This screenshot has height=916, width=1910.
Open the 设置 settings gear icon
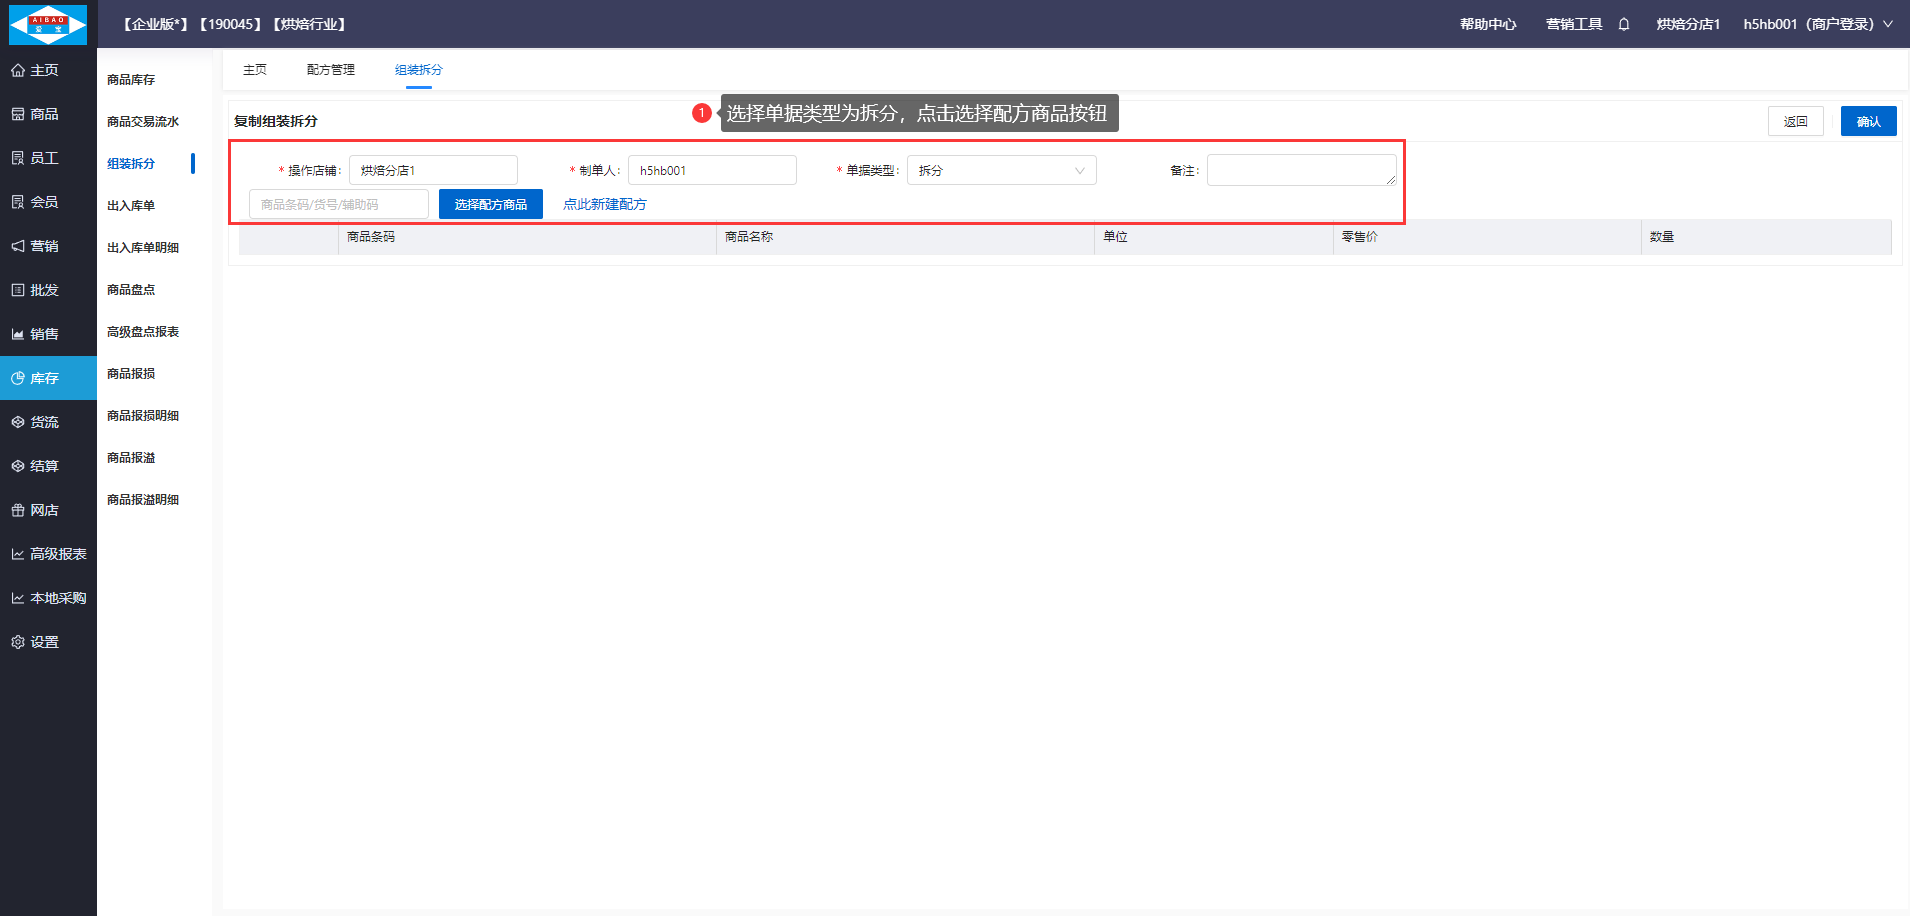click(18, 643)
